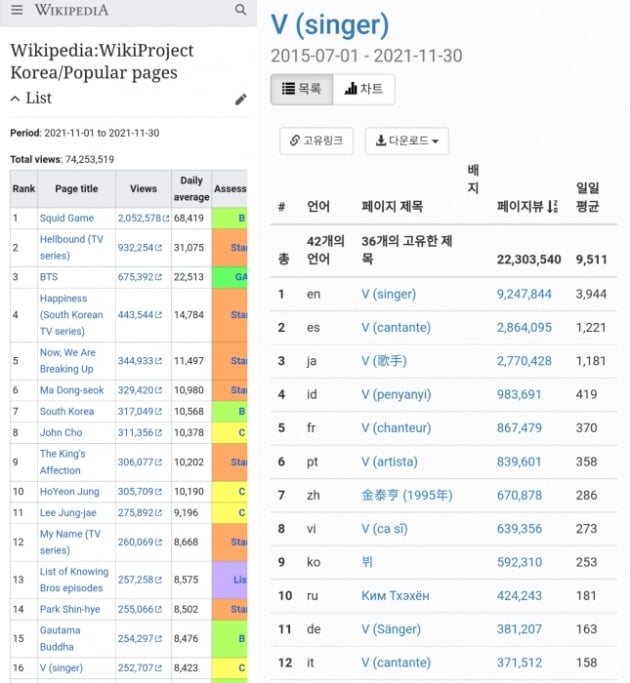Open the 金泰亨 (1995年) Chinese link

(x=407, y=495)
